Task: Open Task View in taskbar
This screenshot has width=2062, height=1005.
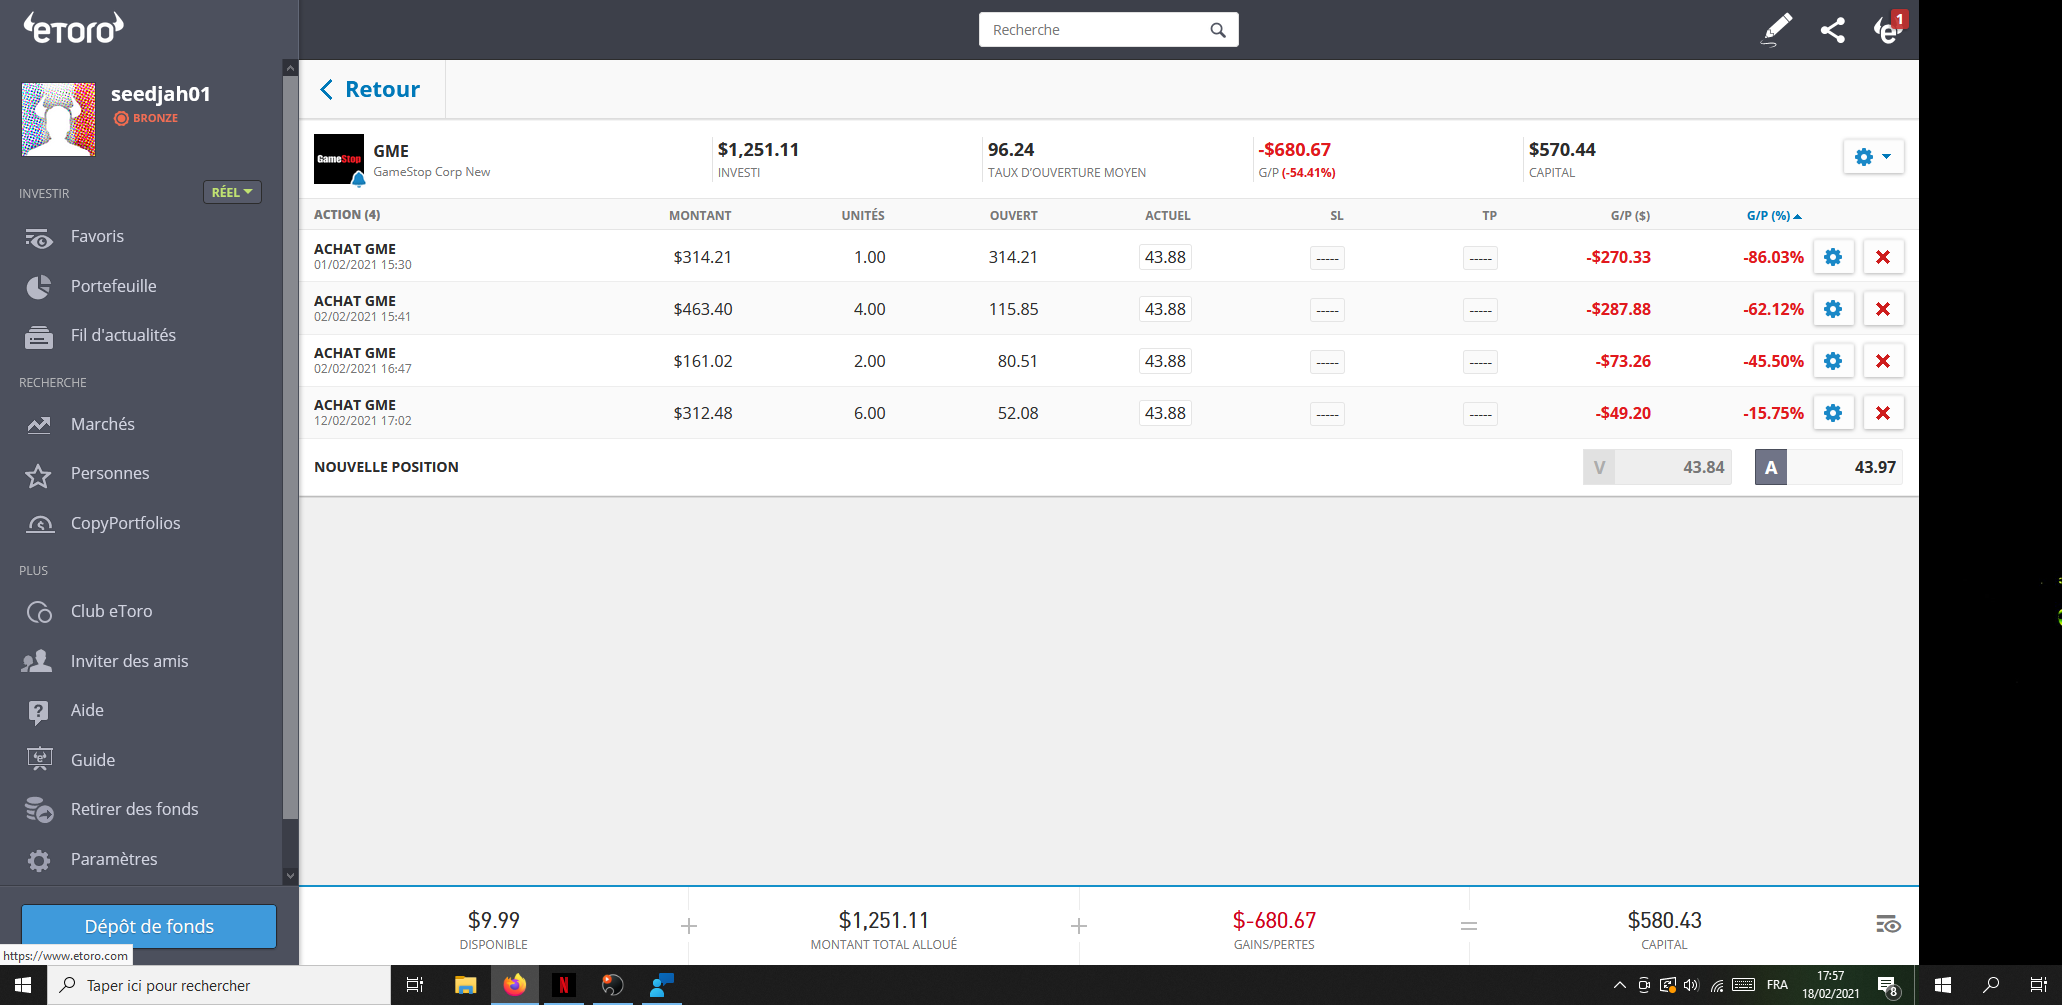Action: 415,985
